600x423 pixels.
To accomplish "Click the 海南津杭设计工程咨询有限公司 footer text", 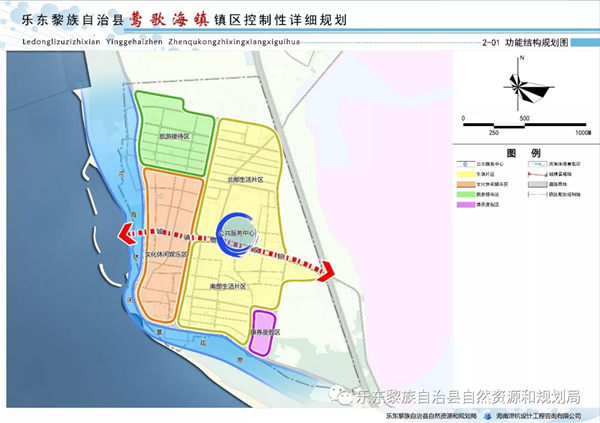I will coord(539,416).
